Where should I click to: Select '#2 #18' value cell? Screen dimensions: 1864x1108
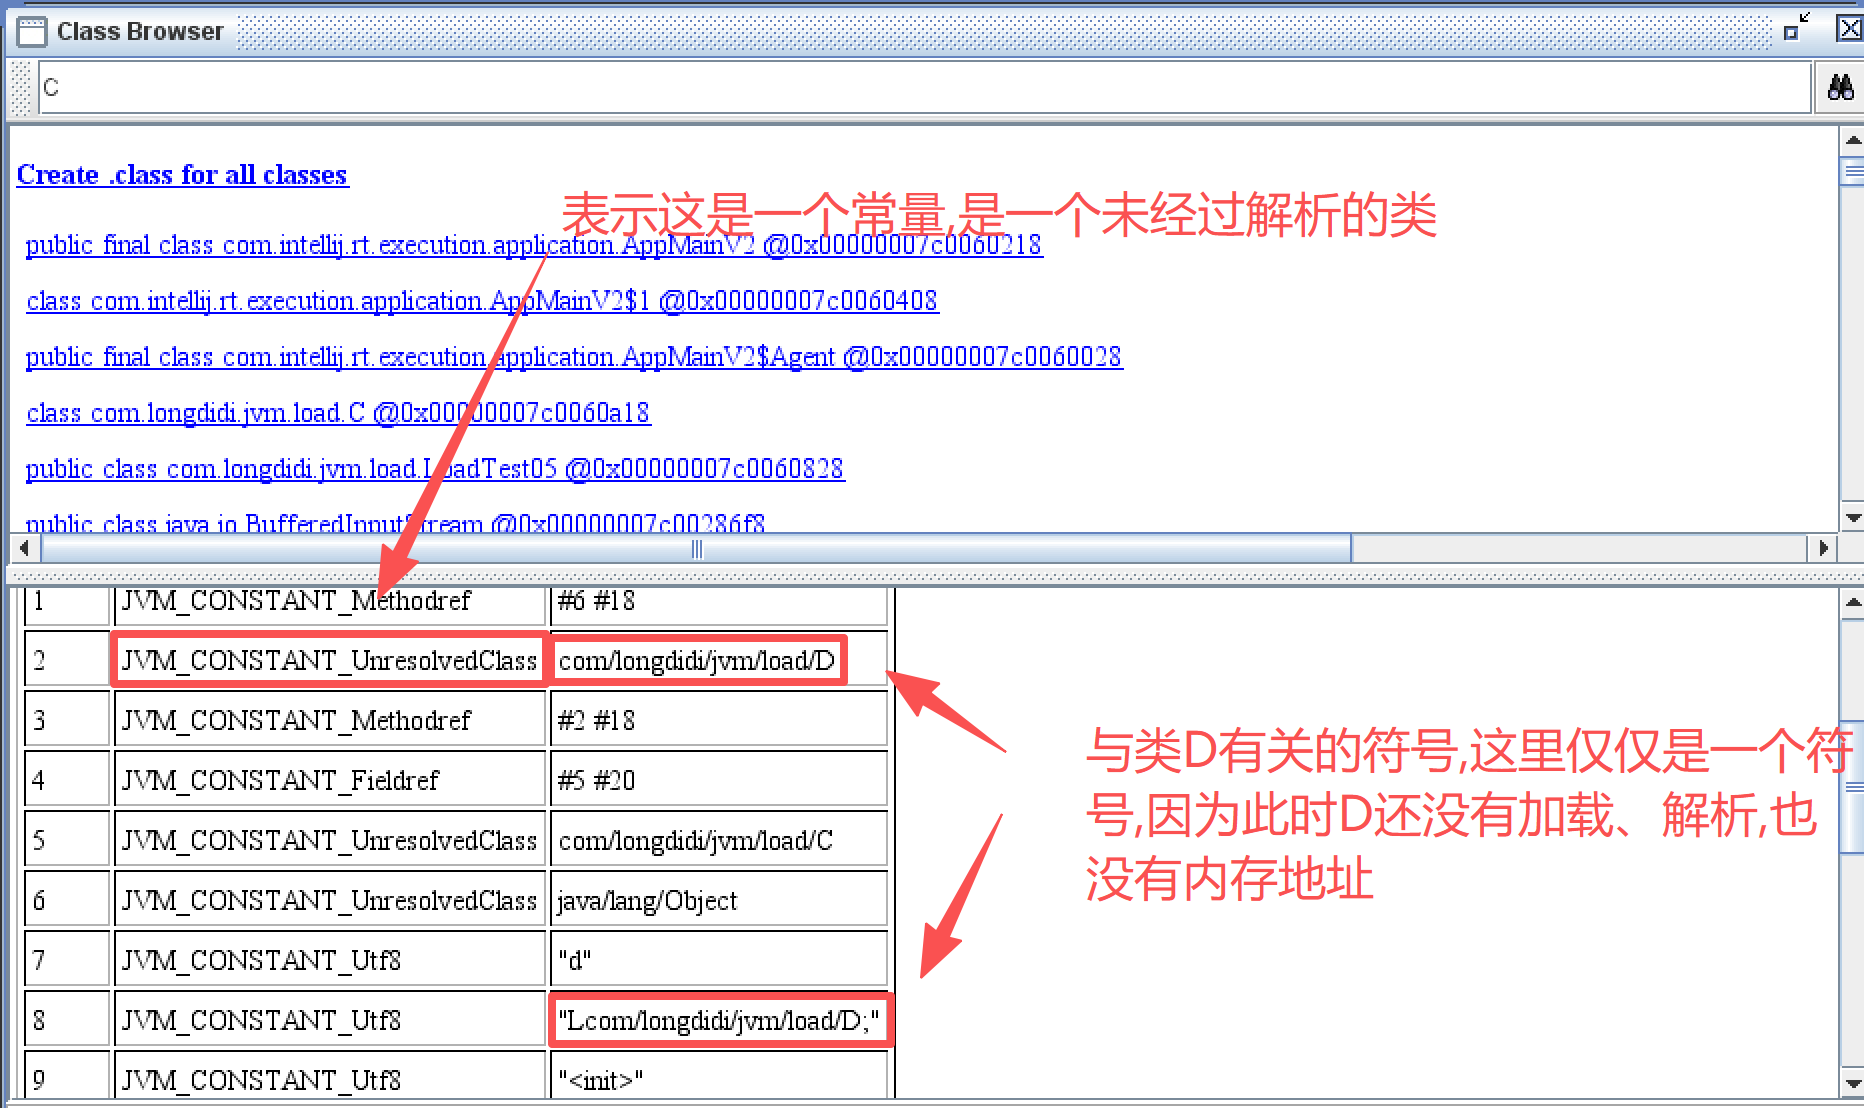(718, 720)
